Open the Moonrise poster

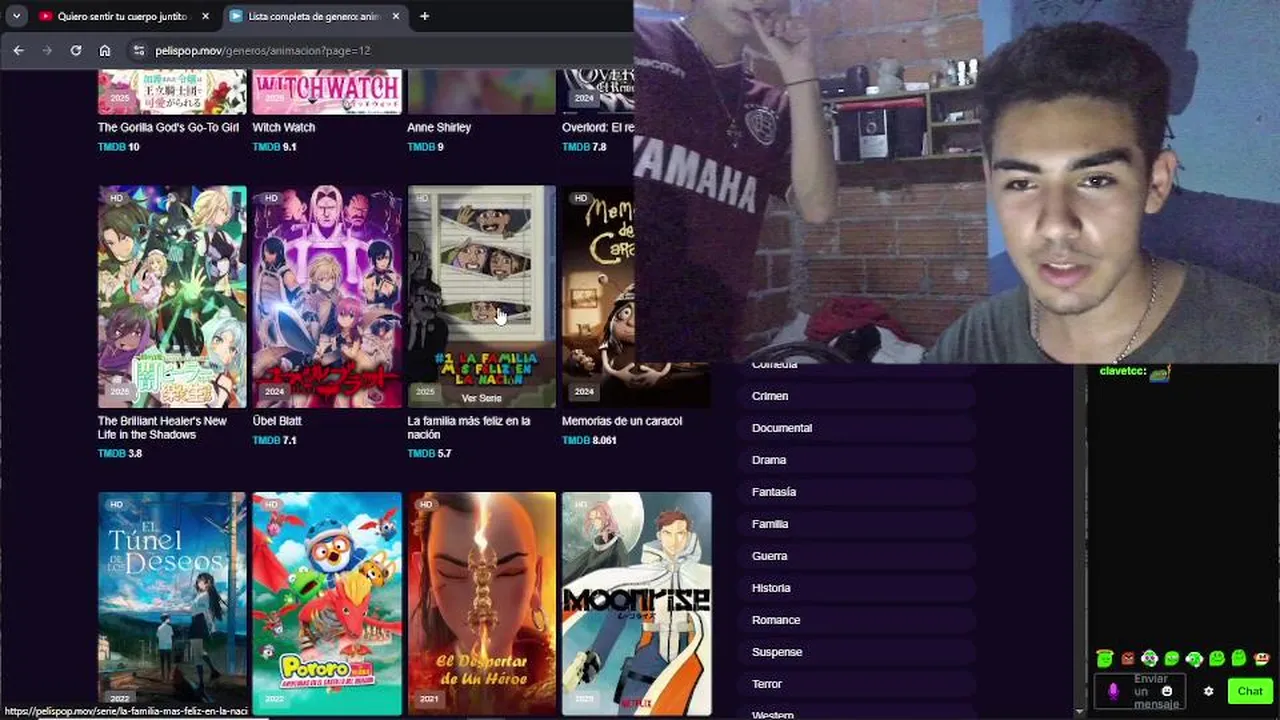pyautogui.click(x=636, y=604)
